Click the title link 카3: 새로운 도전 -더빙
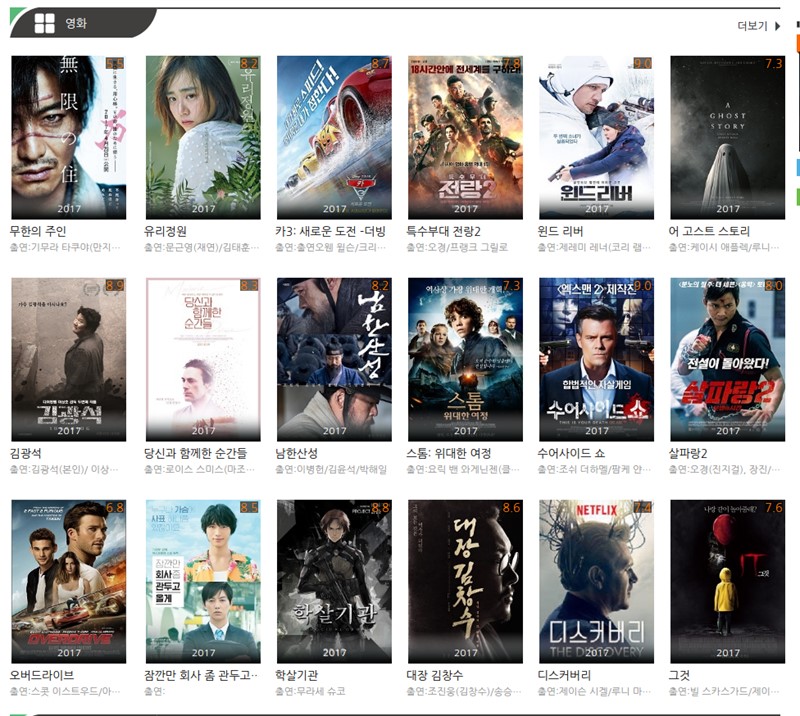The image size is (800, 716). point(331,231)
